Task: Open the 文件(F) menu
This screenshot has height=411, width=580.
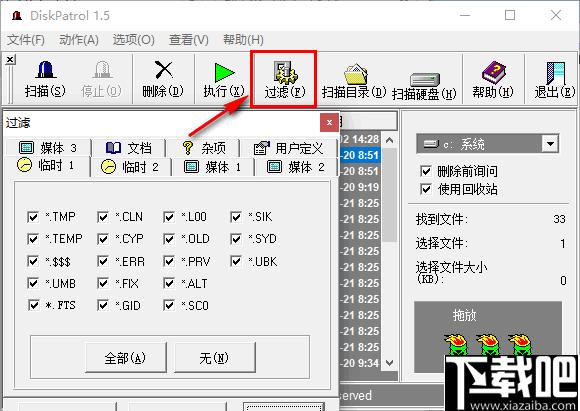Action: click(x=26, y=40)
